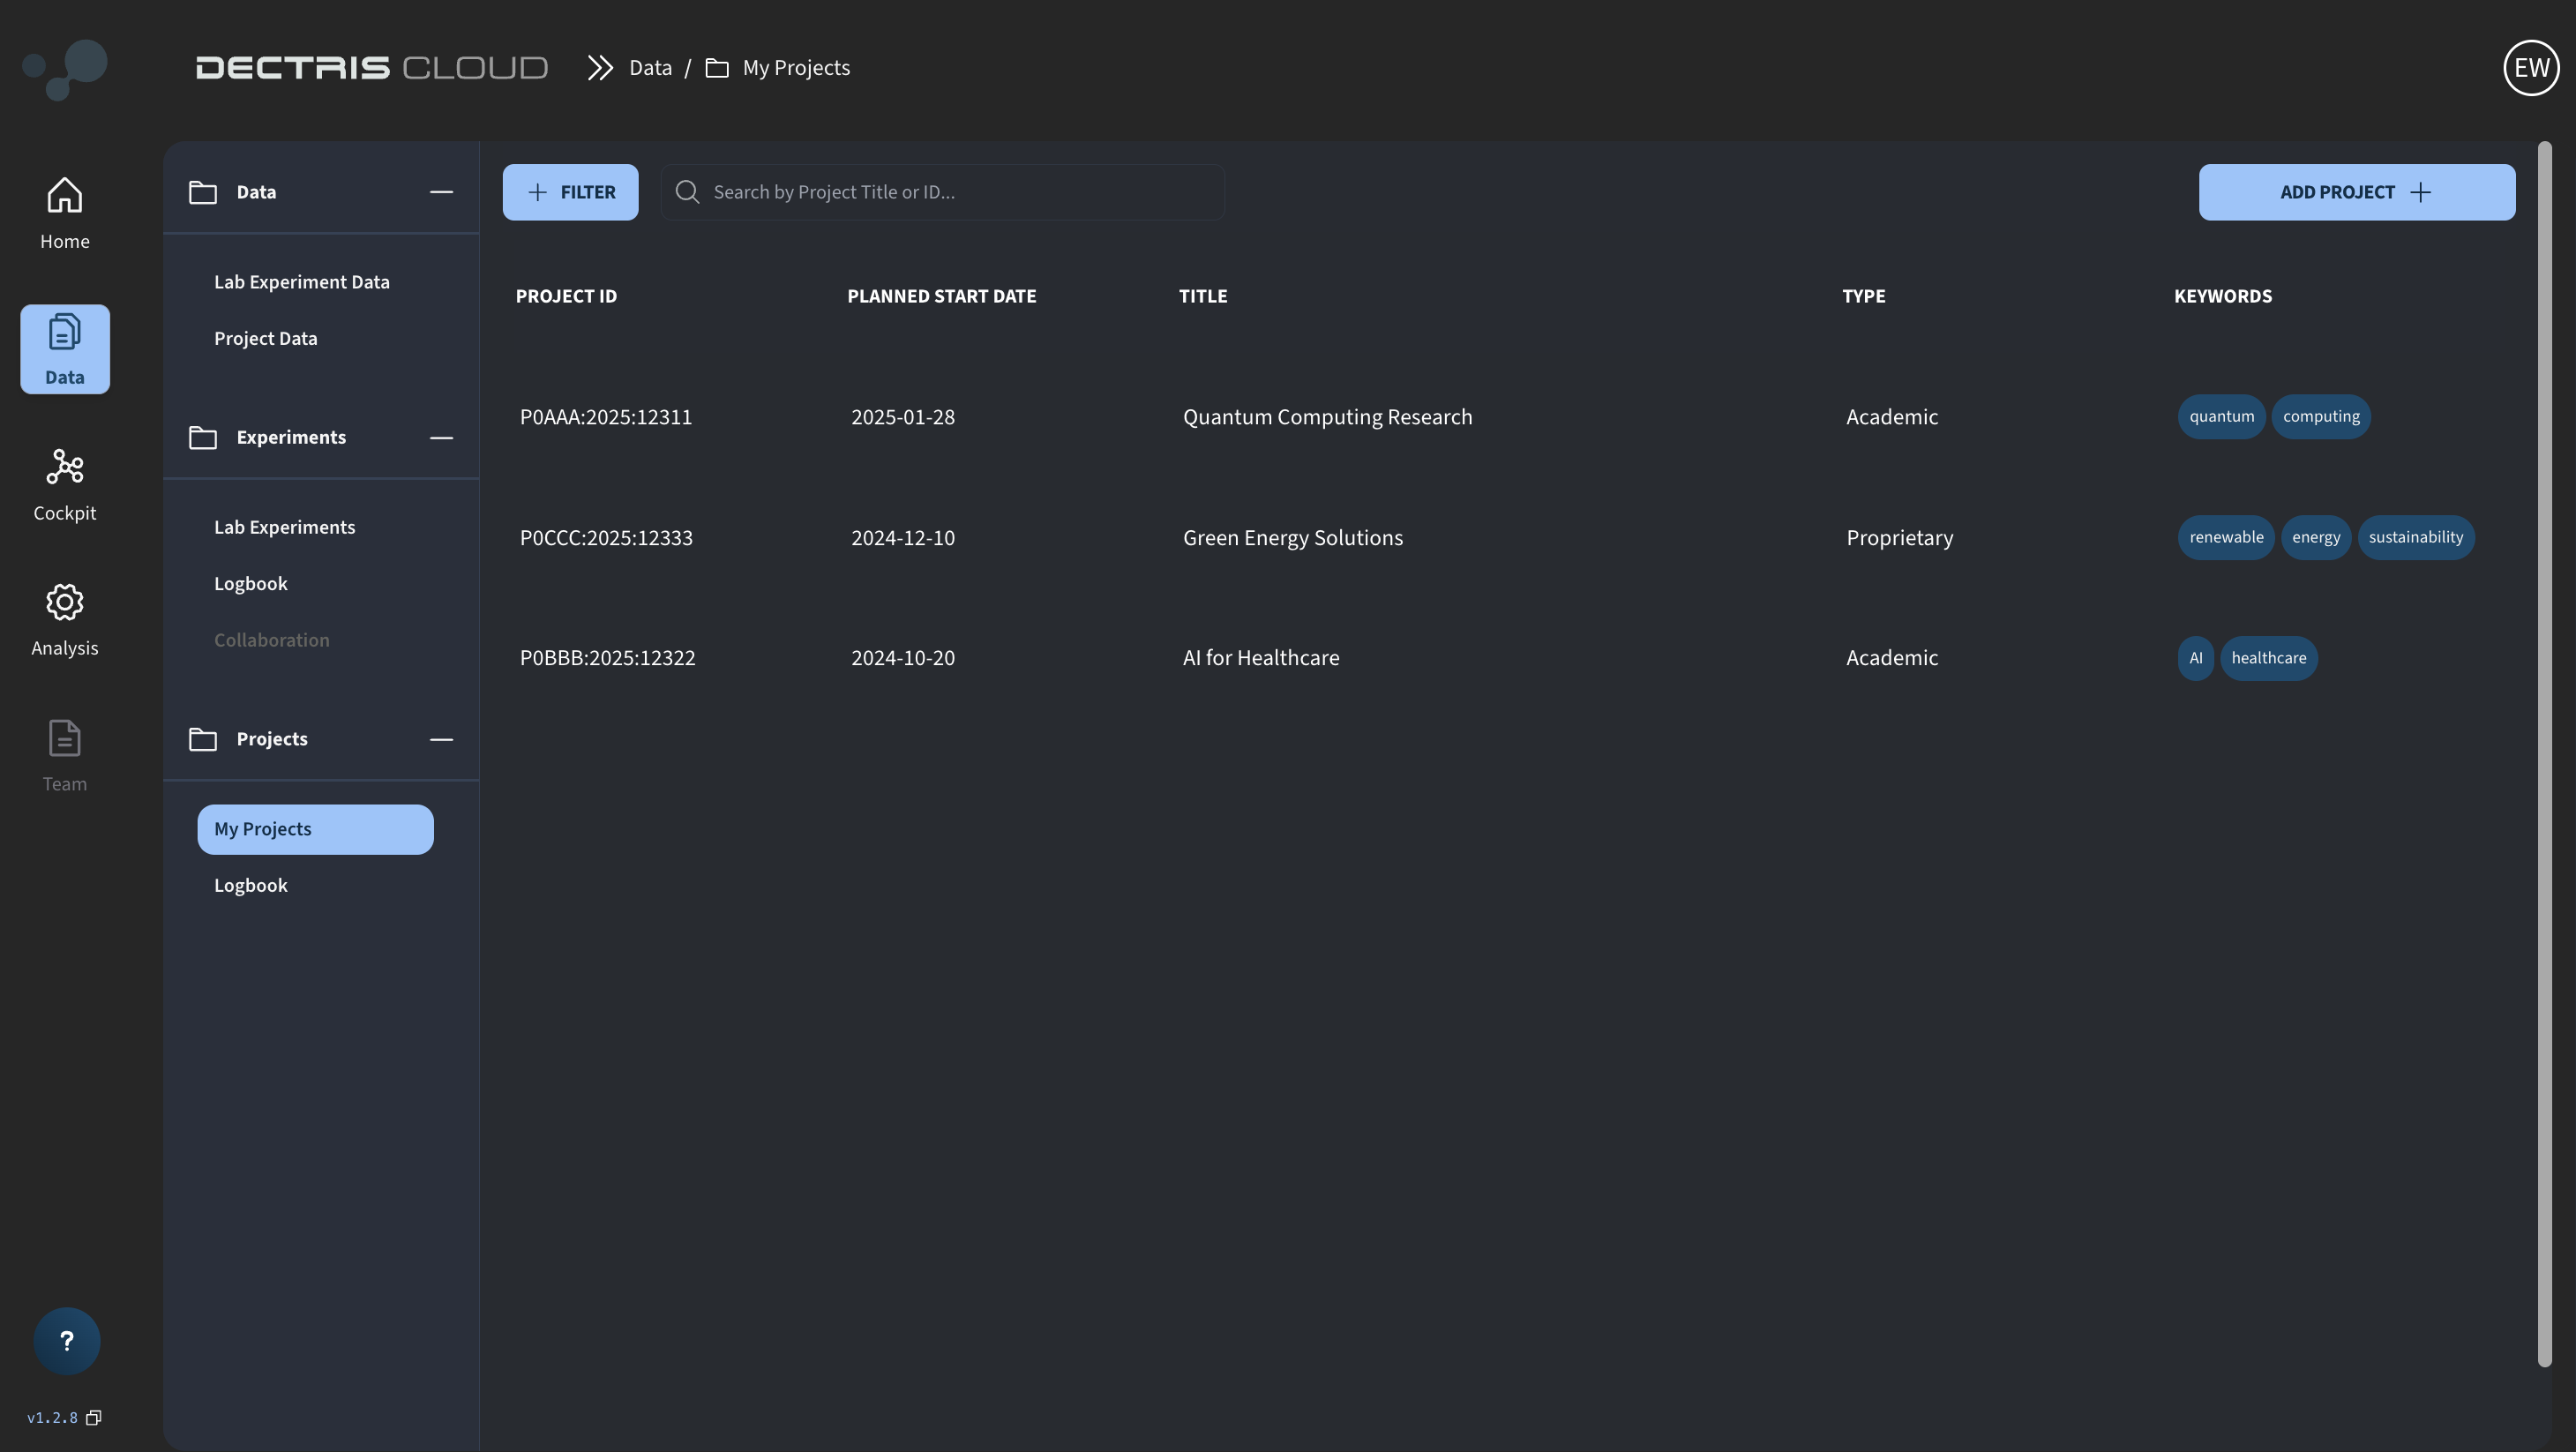Open Lab Experiment Data menu item
2576x1452 pixels.
[301, 282]
